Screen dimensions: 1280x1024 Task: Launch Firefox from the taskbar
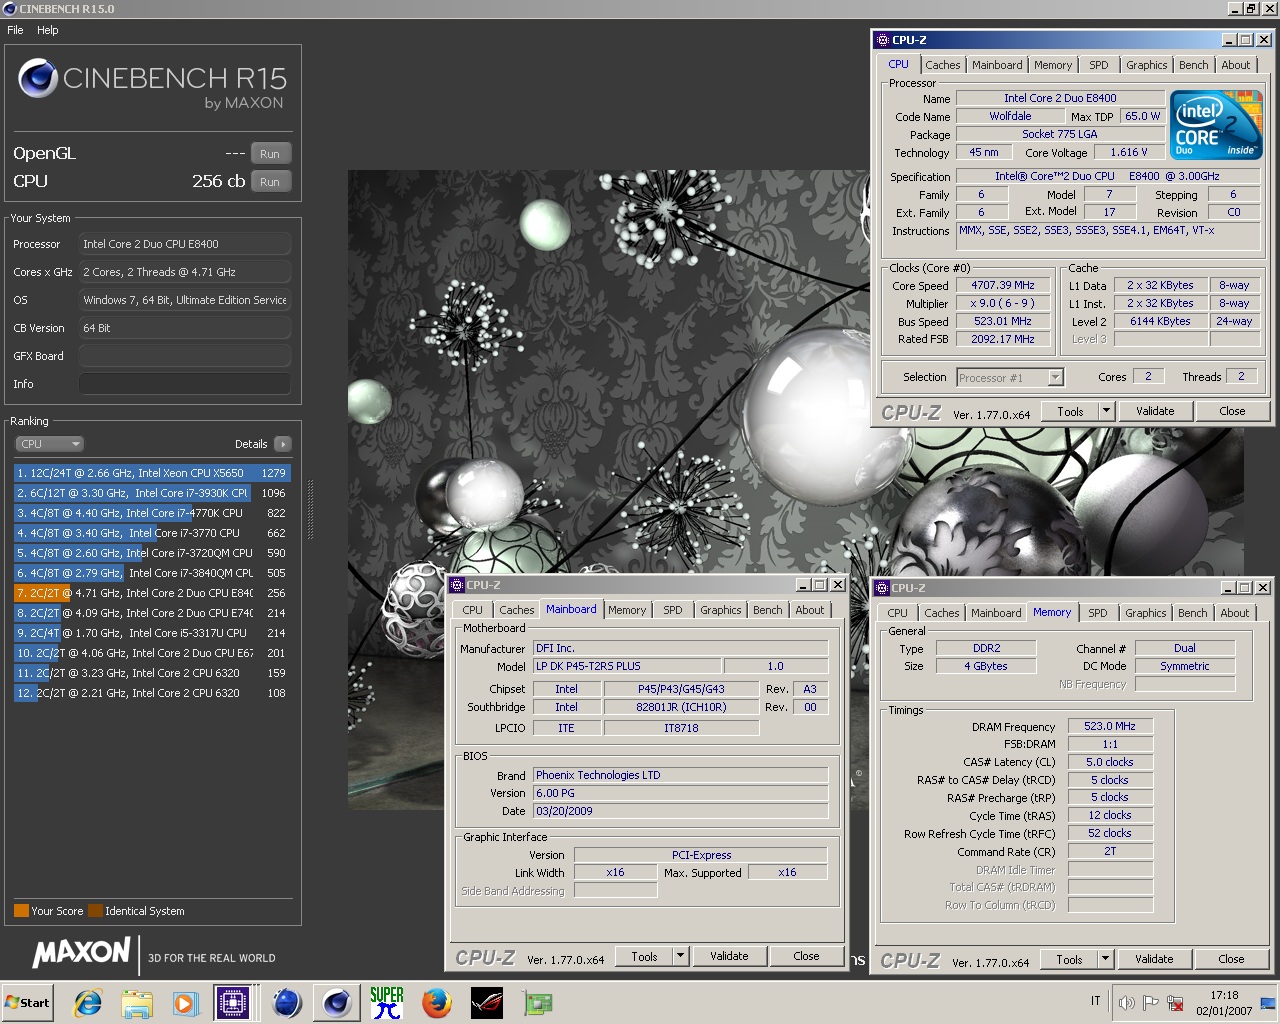point(436,1003)
